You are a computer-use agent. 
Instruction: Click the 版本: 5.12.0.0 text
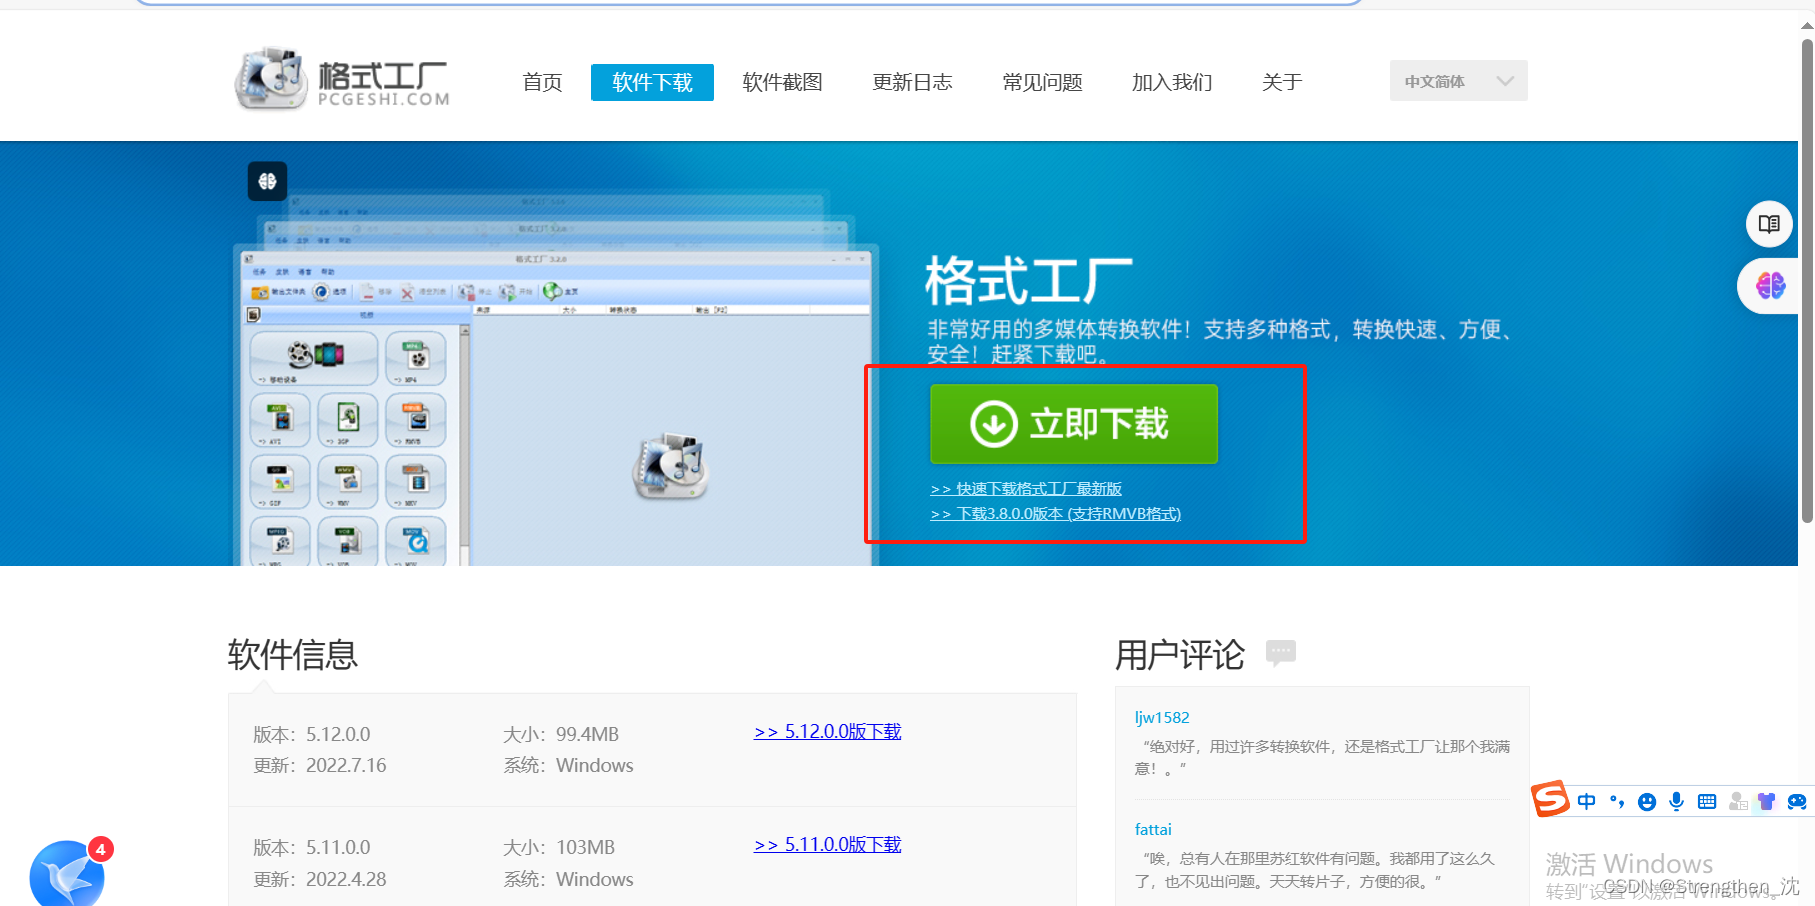[x=312, y=735]
